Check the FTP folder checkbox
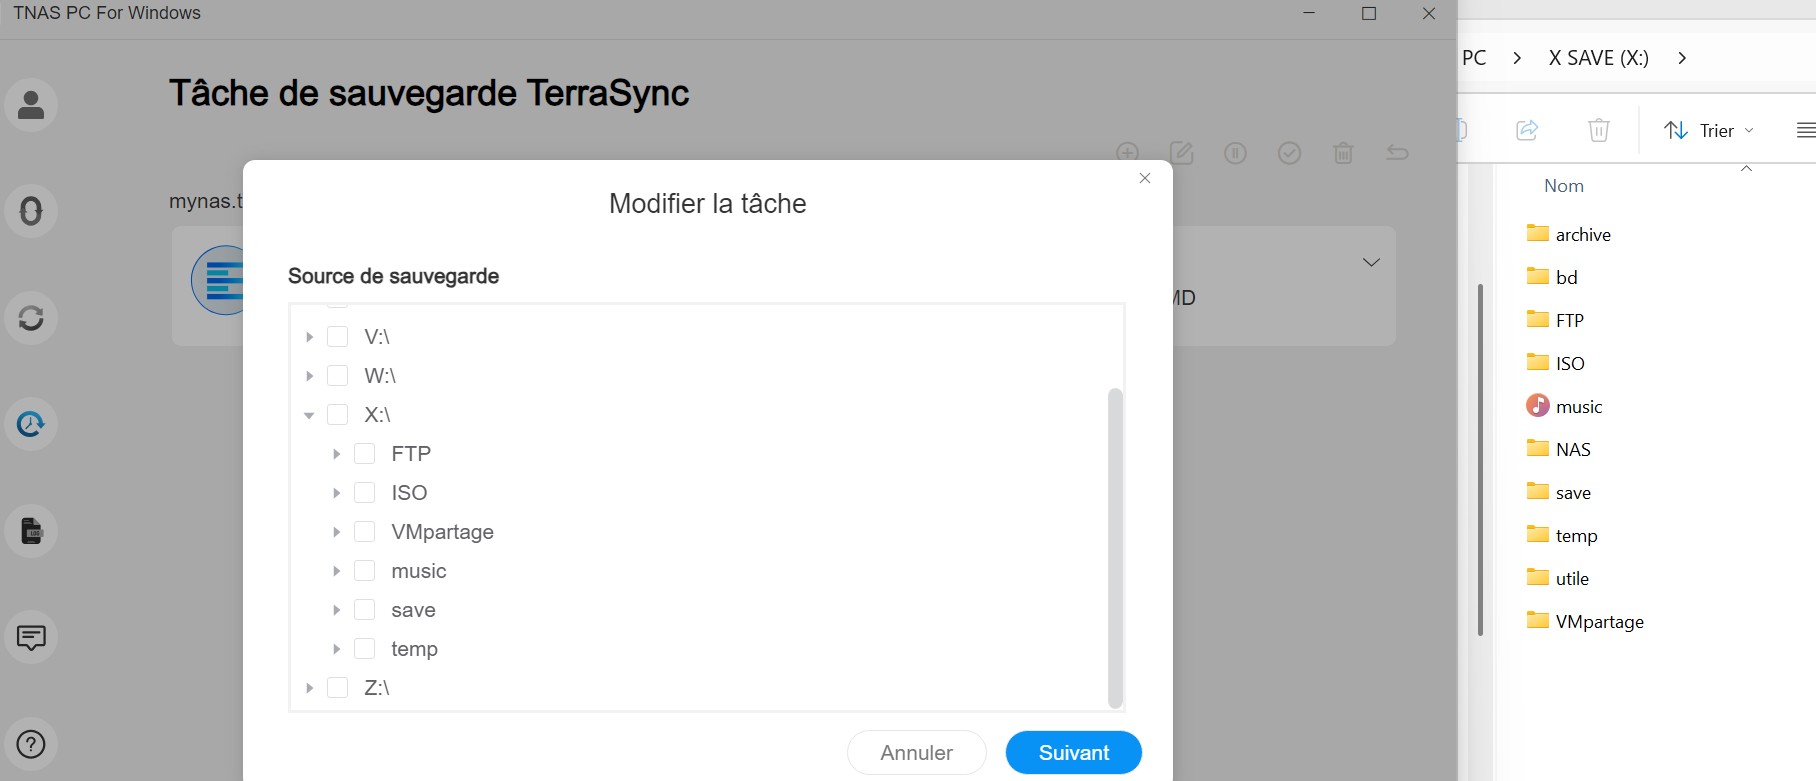 click(x=365, y=454)
